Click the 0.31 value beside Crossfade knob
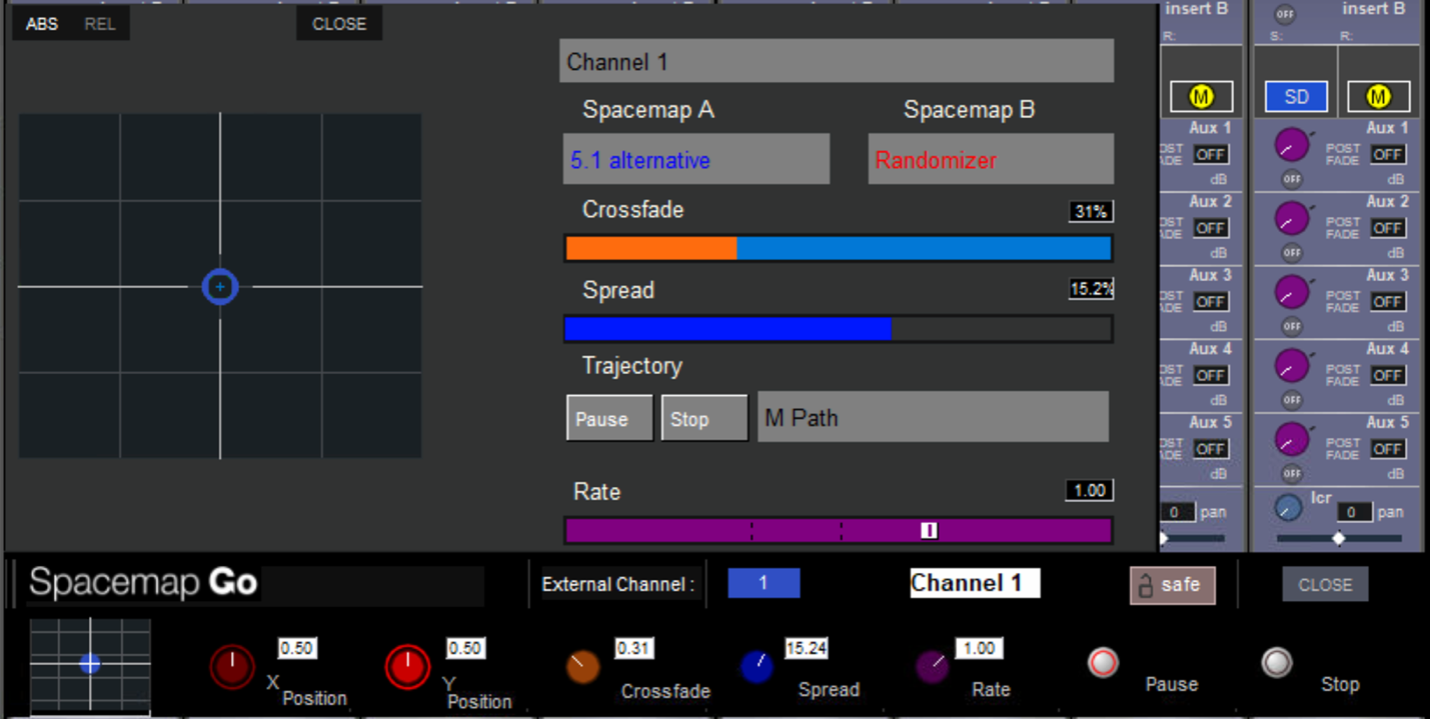 (634, 648)
